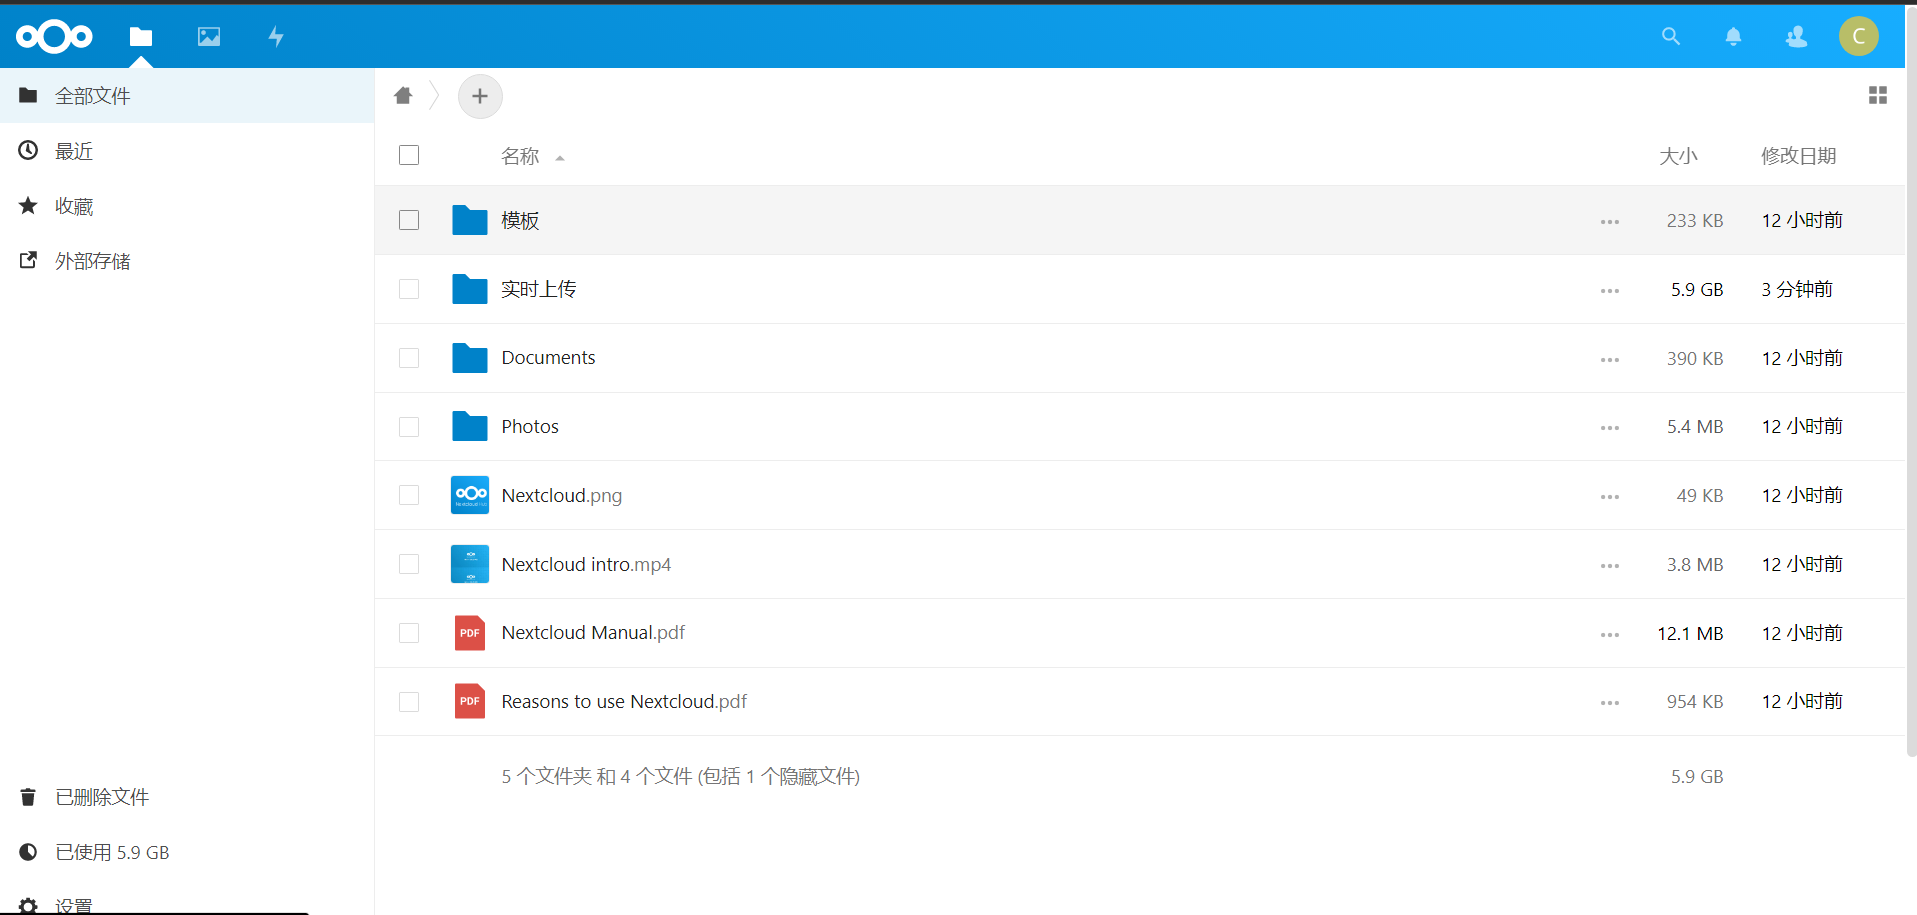Open the Nextcloud intro.mp4 file name
The image size is (1917, 915).
(x=586, y=564)
